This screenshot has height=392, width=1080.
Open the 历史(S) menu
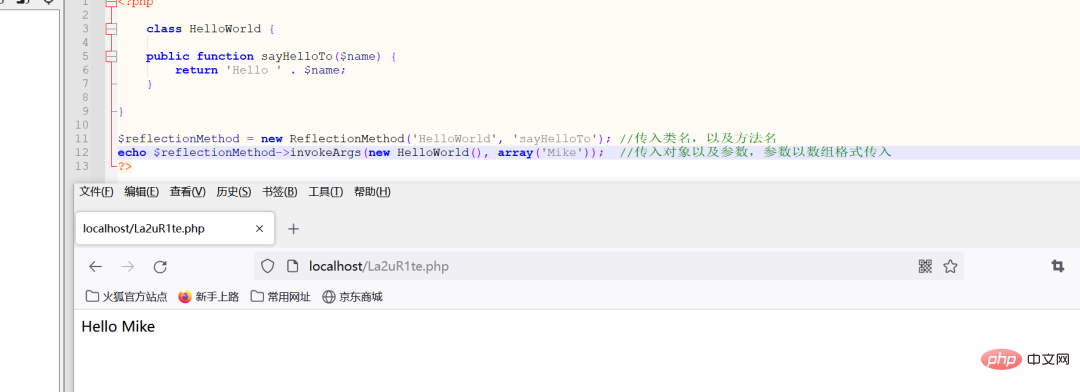234,192
